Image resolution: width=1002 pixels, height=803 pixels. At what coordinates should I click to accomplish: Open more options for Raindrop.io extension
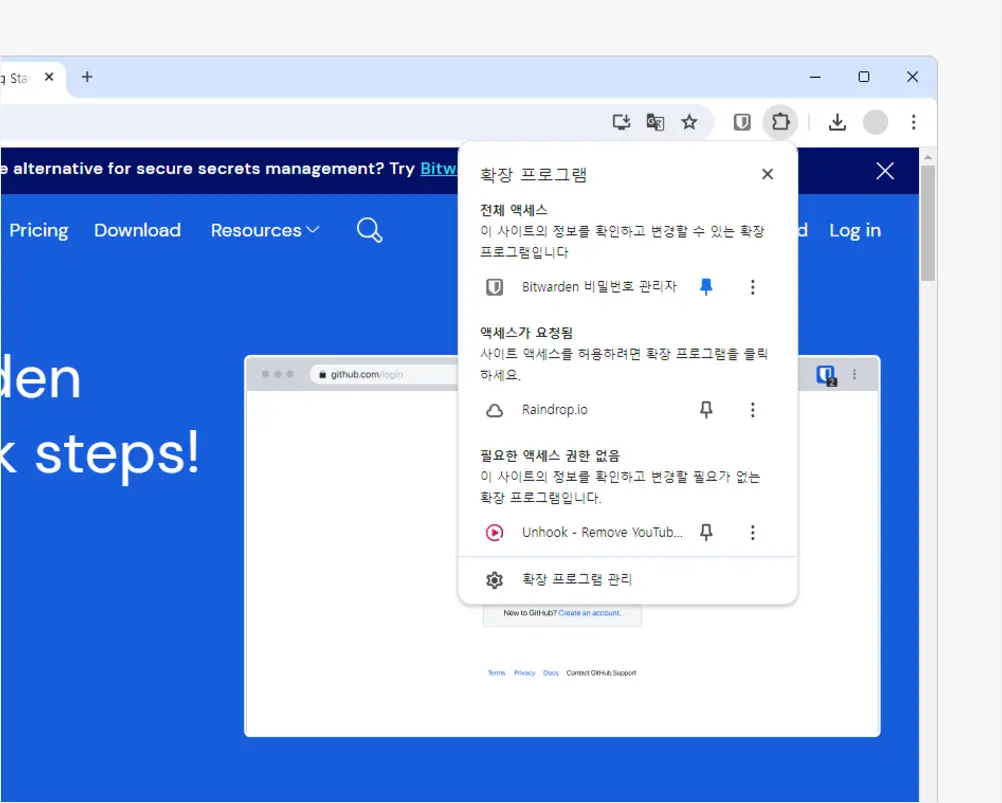[753, 410]
